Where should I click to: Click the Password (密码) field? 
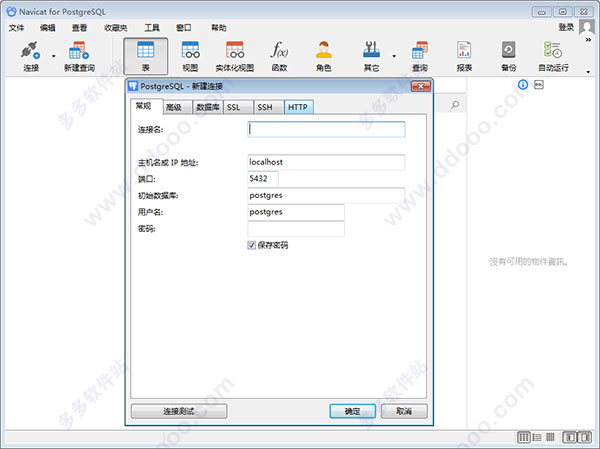pos(296,229)
